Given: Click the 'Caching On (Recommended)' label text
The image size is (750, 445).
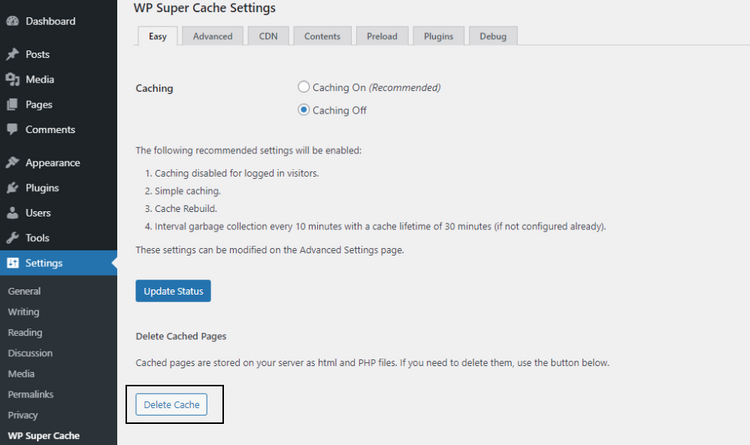Looking at the screenshot, I should tap(376, 88).
